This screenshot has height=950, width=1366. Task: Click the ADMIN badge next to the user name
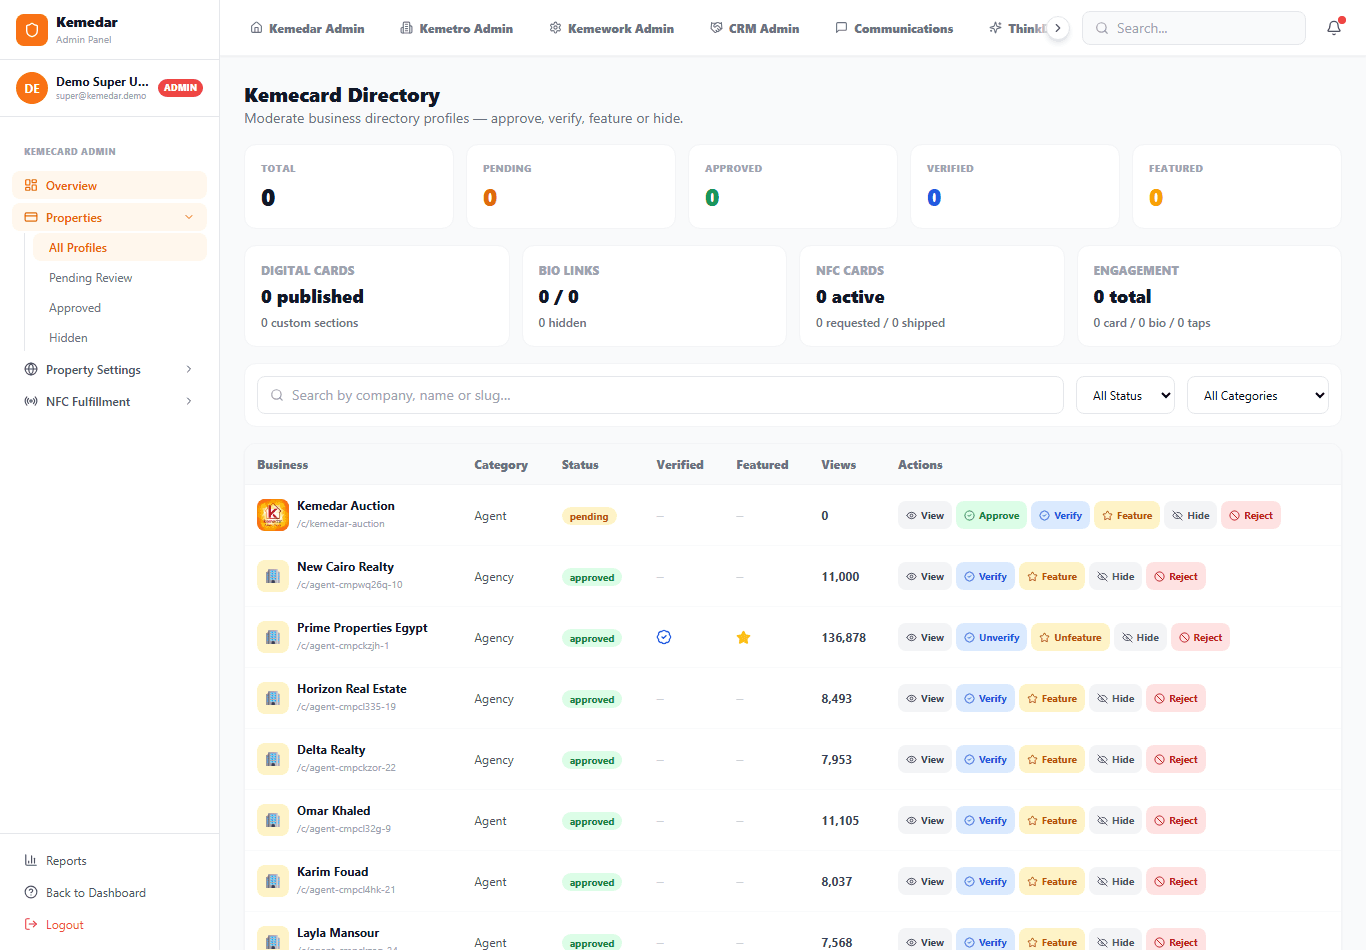pos(180,88)
